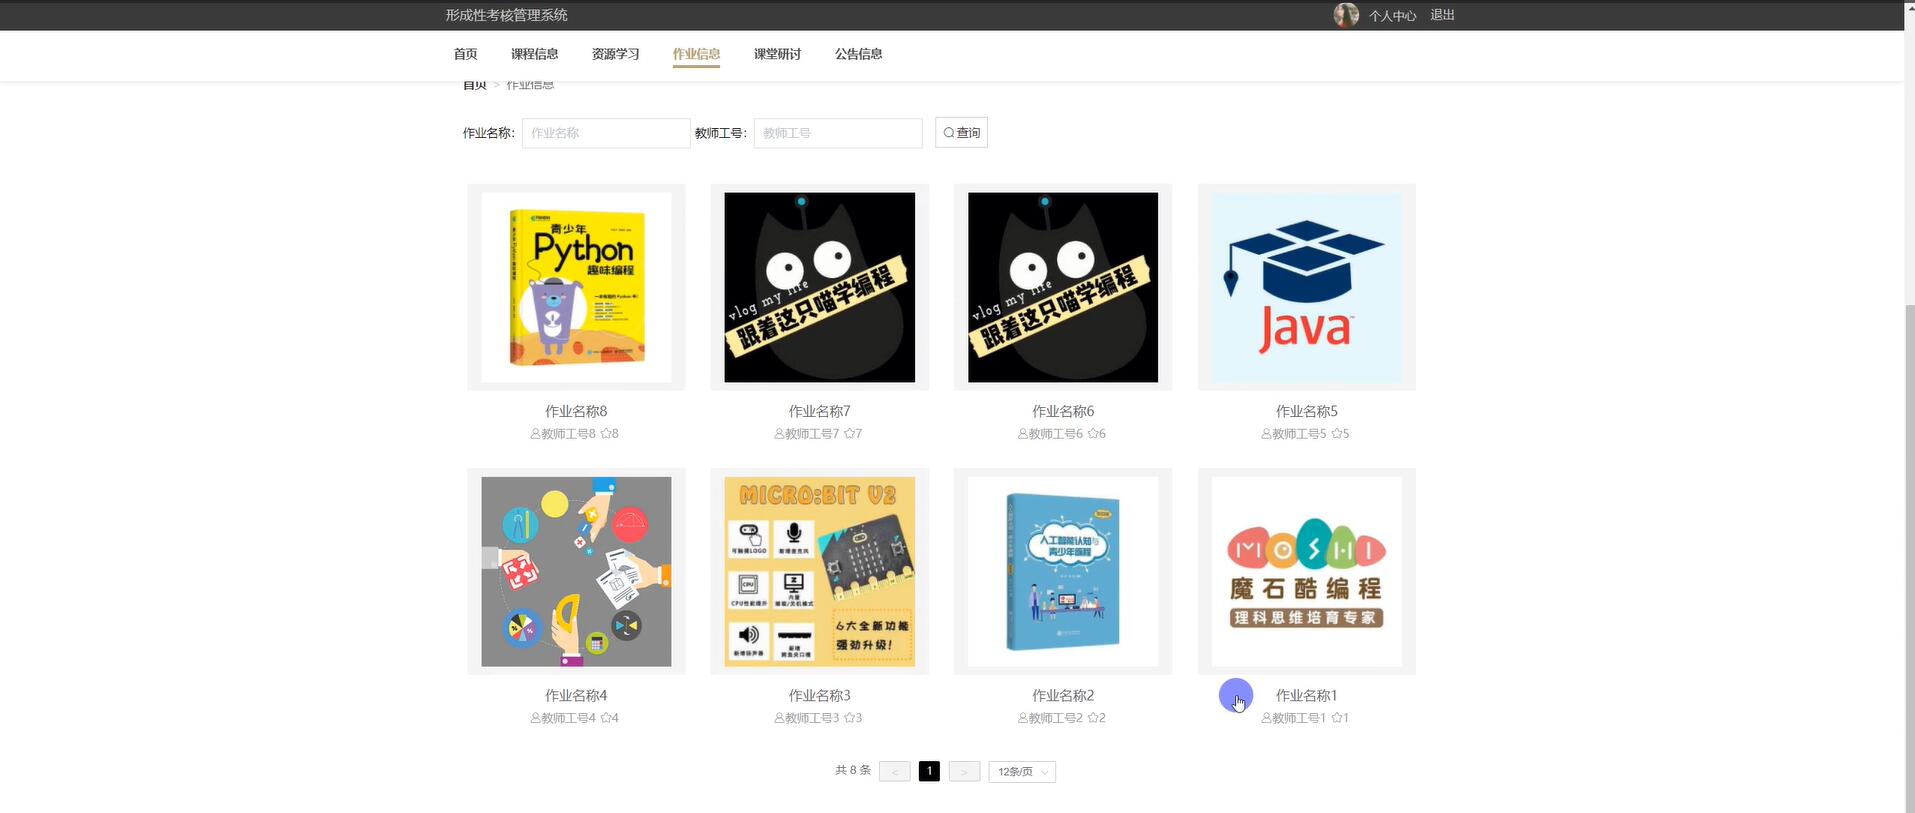1915x813 pixels.
Task: Click the title 作业名称1
Action: click(x=1306, y=695)
